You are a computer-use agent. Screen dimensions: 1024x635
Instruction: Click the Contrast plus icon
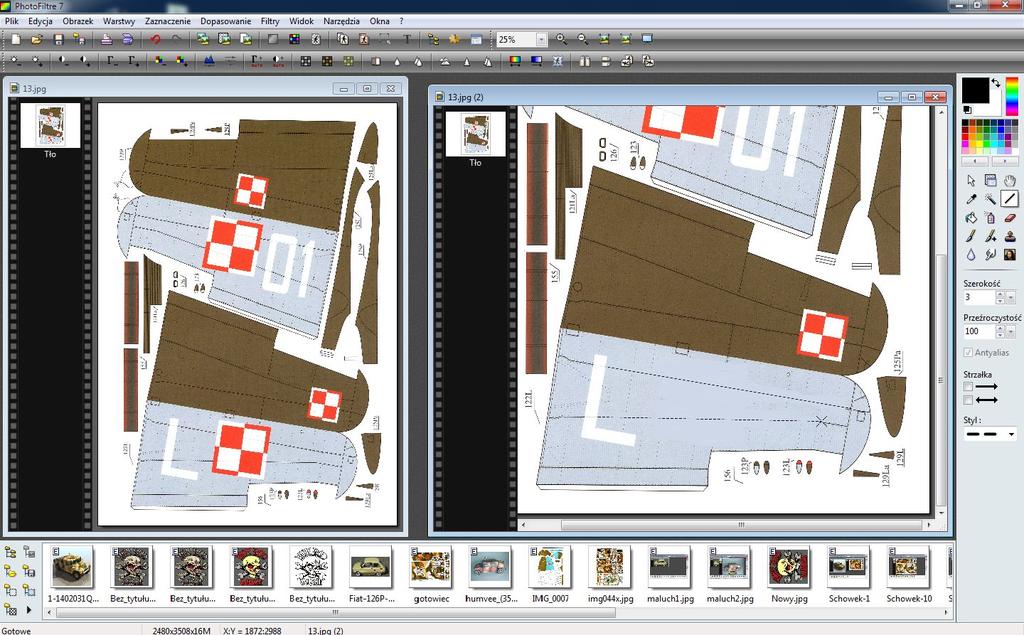(x=85, y=61)
